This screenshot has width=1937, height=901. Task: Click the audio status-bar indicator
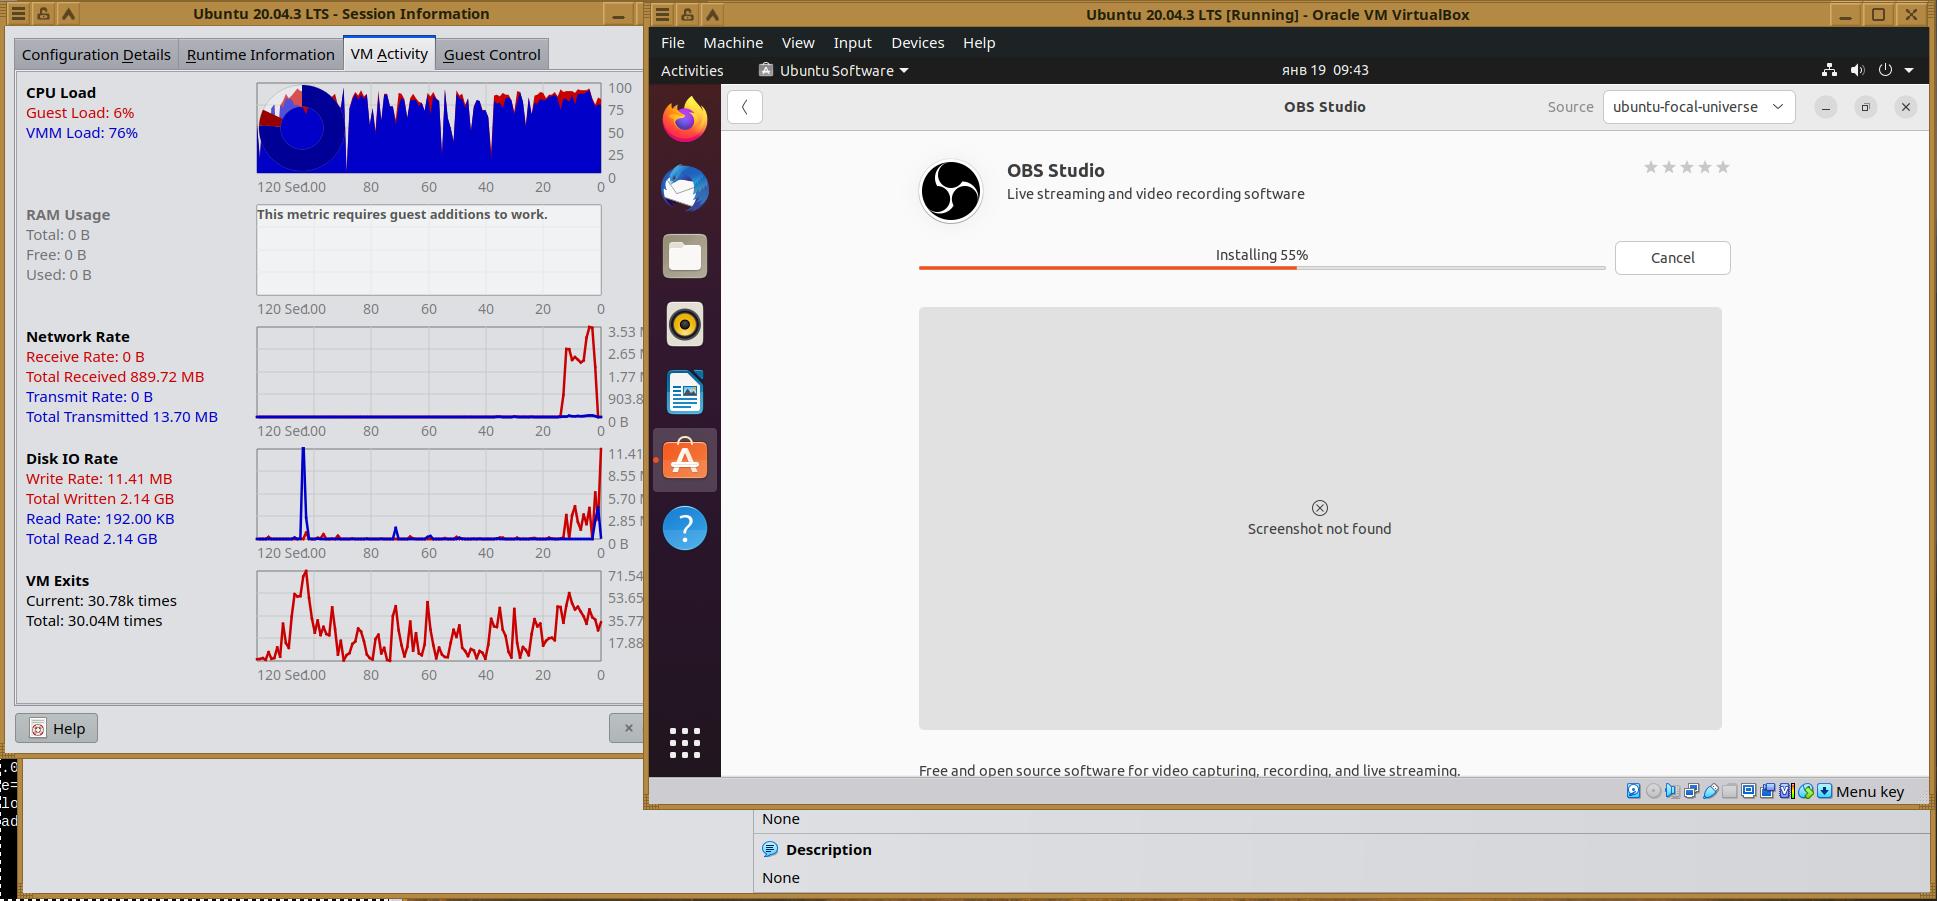point(1672,791)
